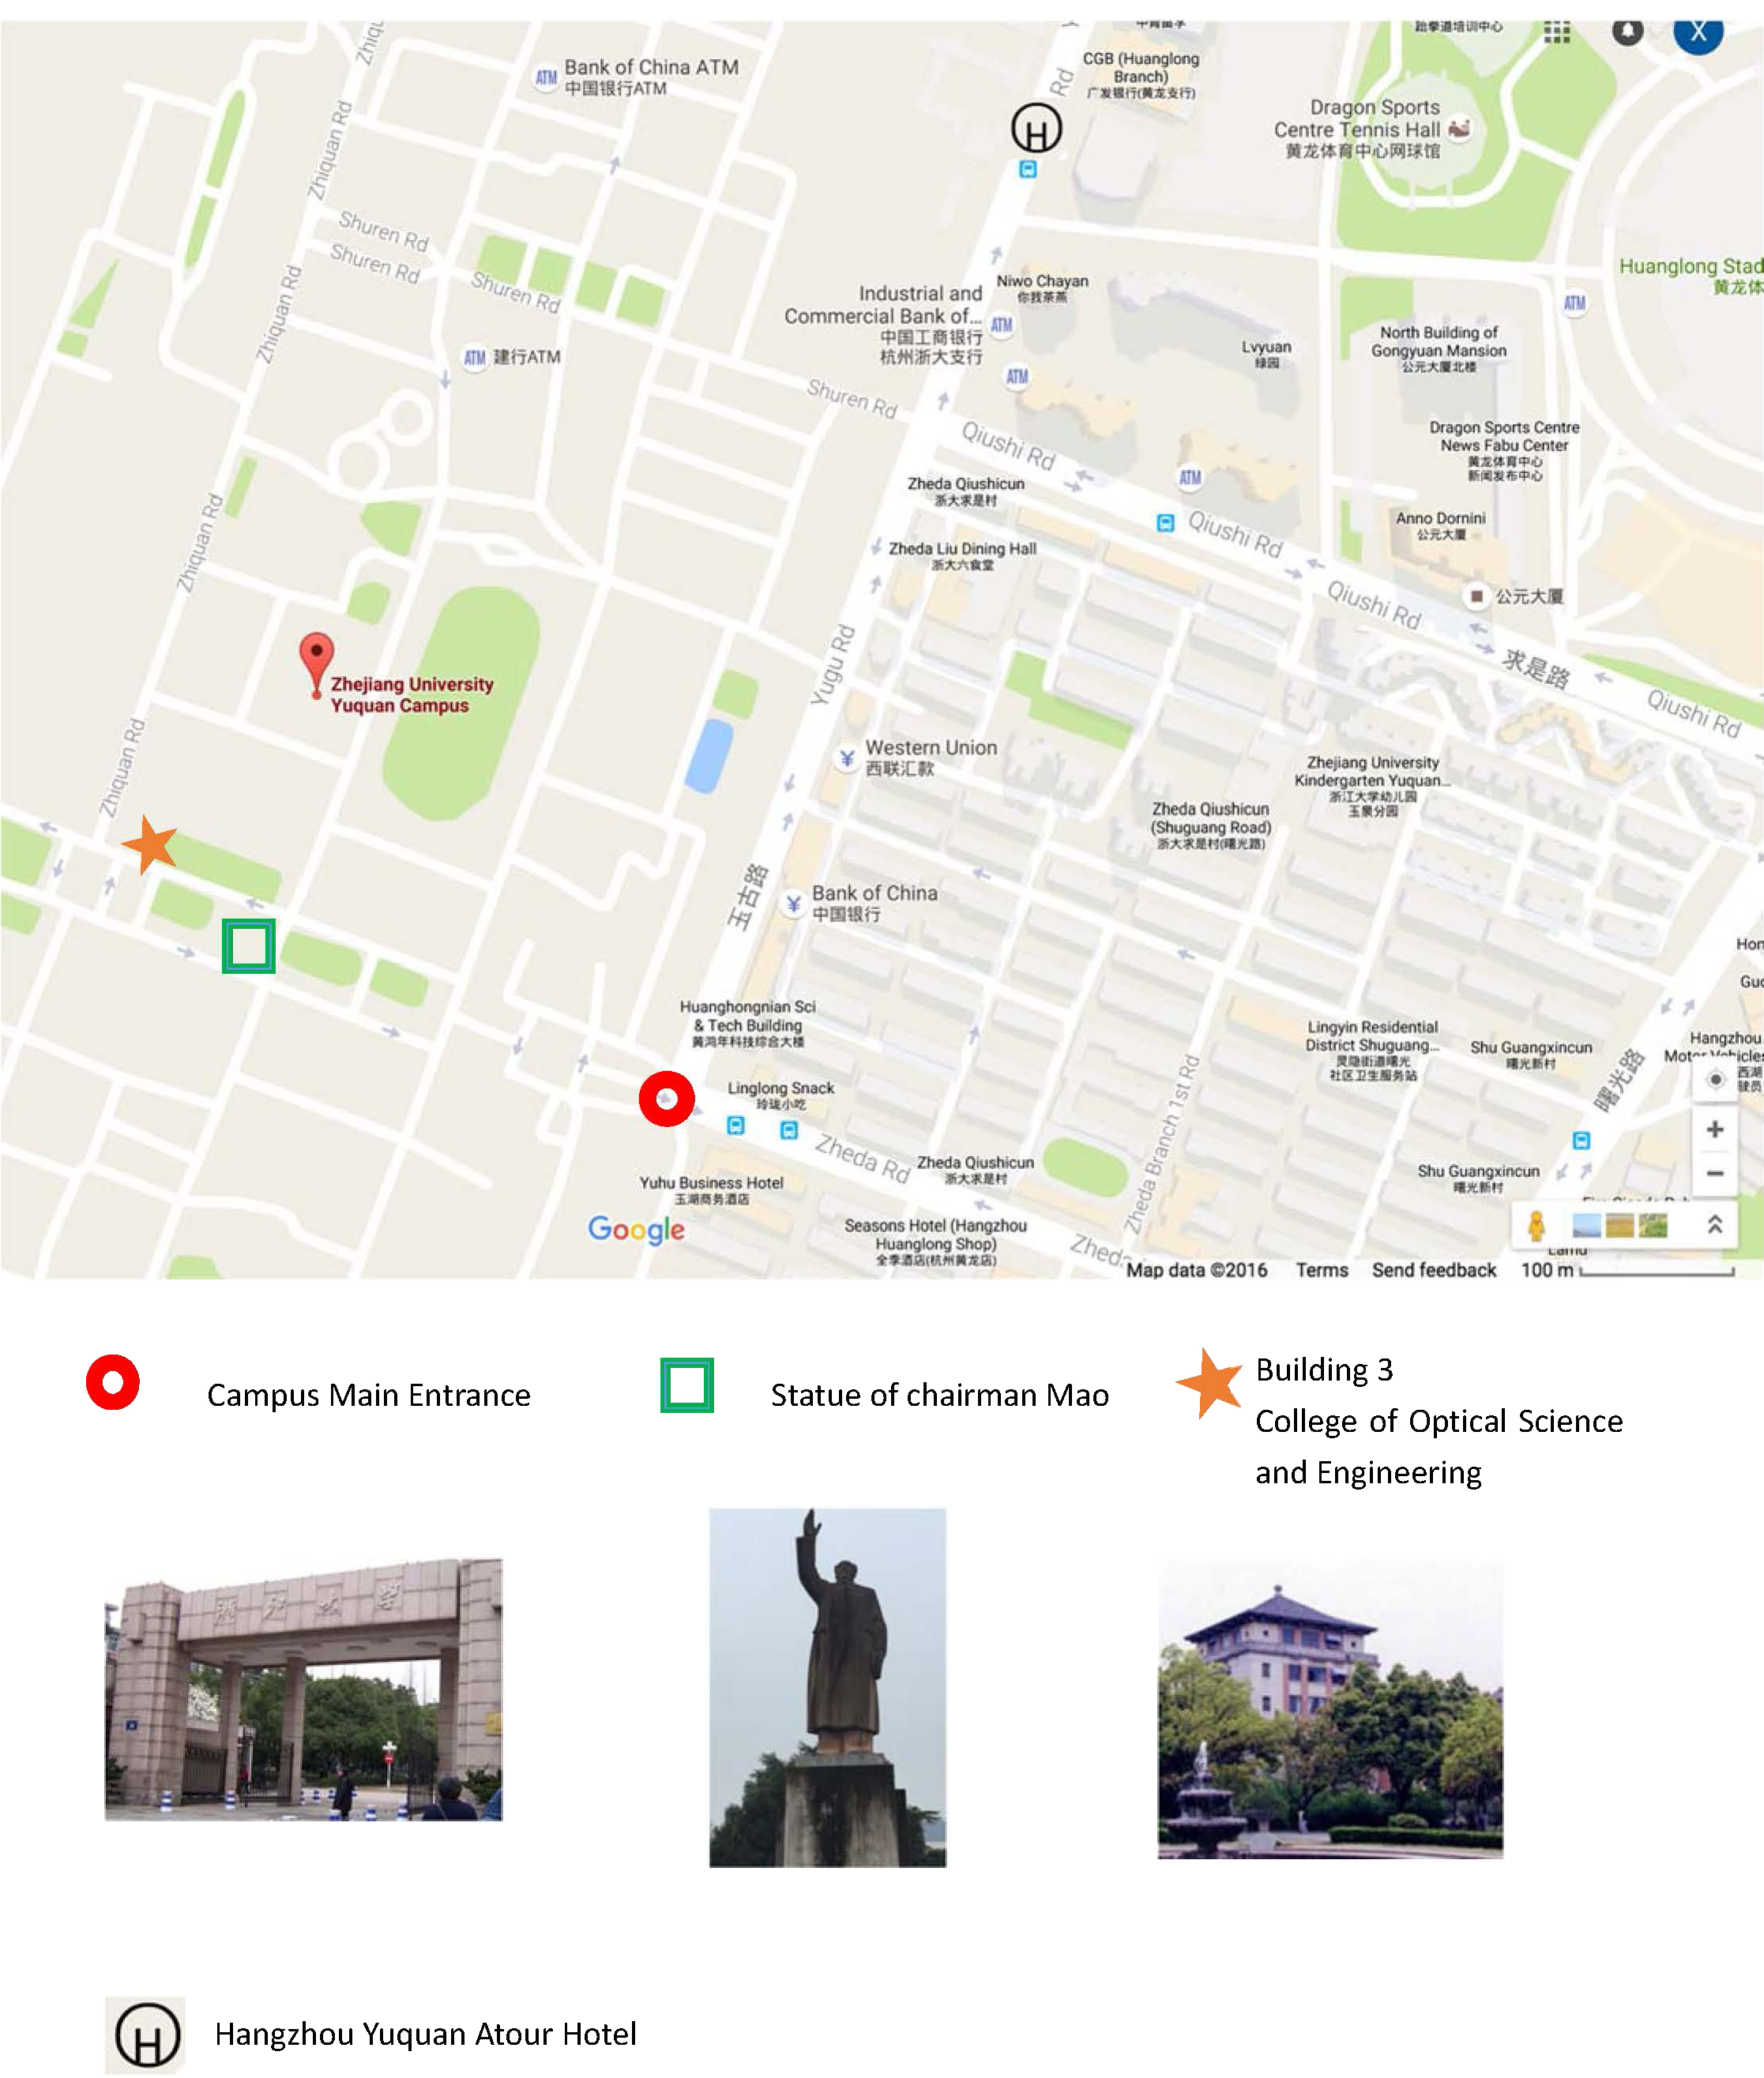Click the Bank of China yen icon
This screenshot has width=1764, height=2078.
(x=793, y=904)
